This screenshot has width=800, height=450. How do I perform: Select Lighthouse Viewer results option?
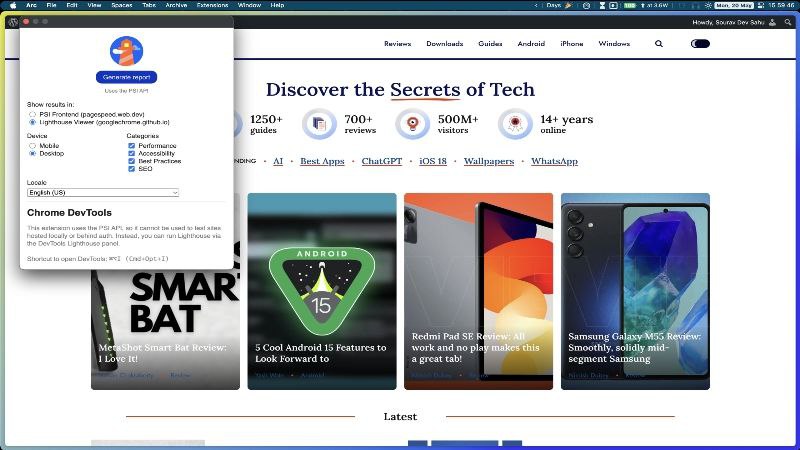coord(33,122)
